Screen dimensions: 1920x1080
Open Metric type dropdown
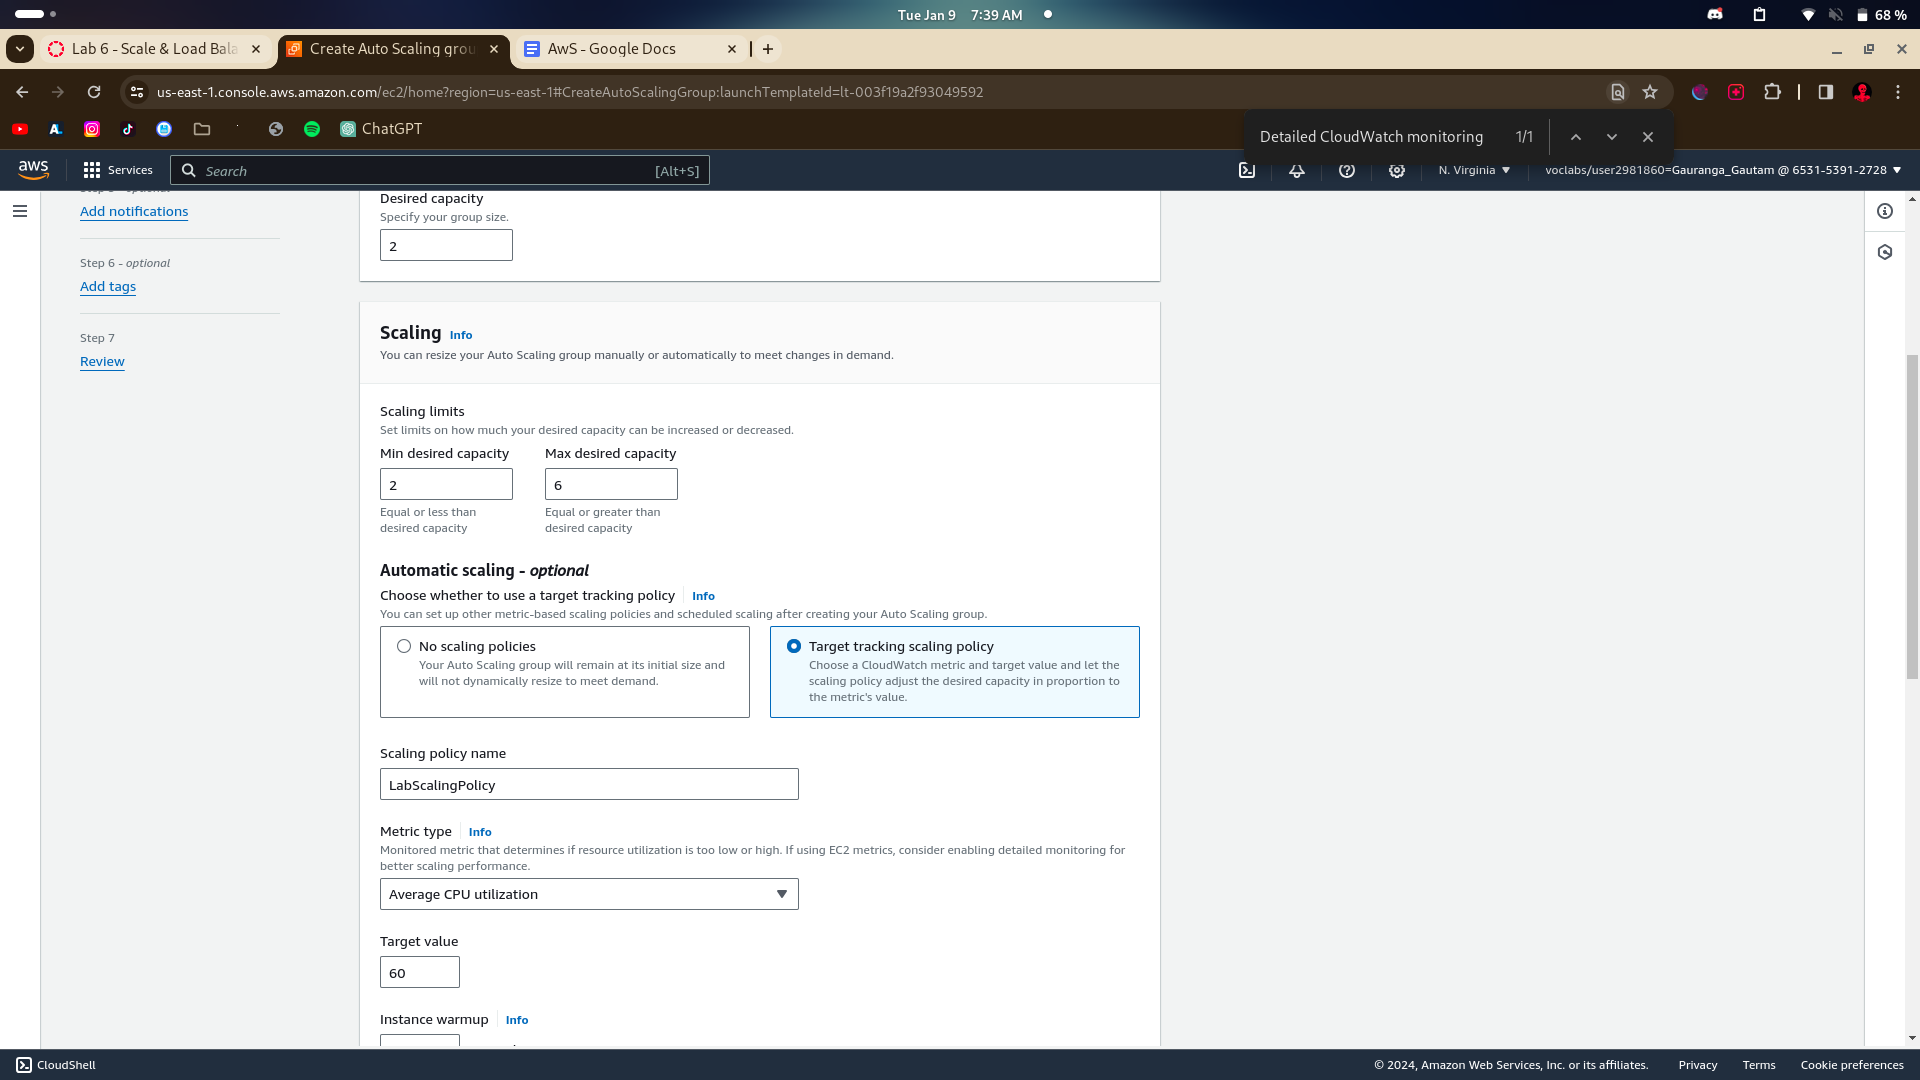click(x=588, y=894)
